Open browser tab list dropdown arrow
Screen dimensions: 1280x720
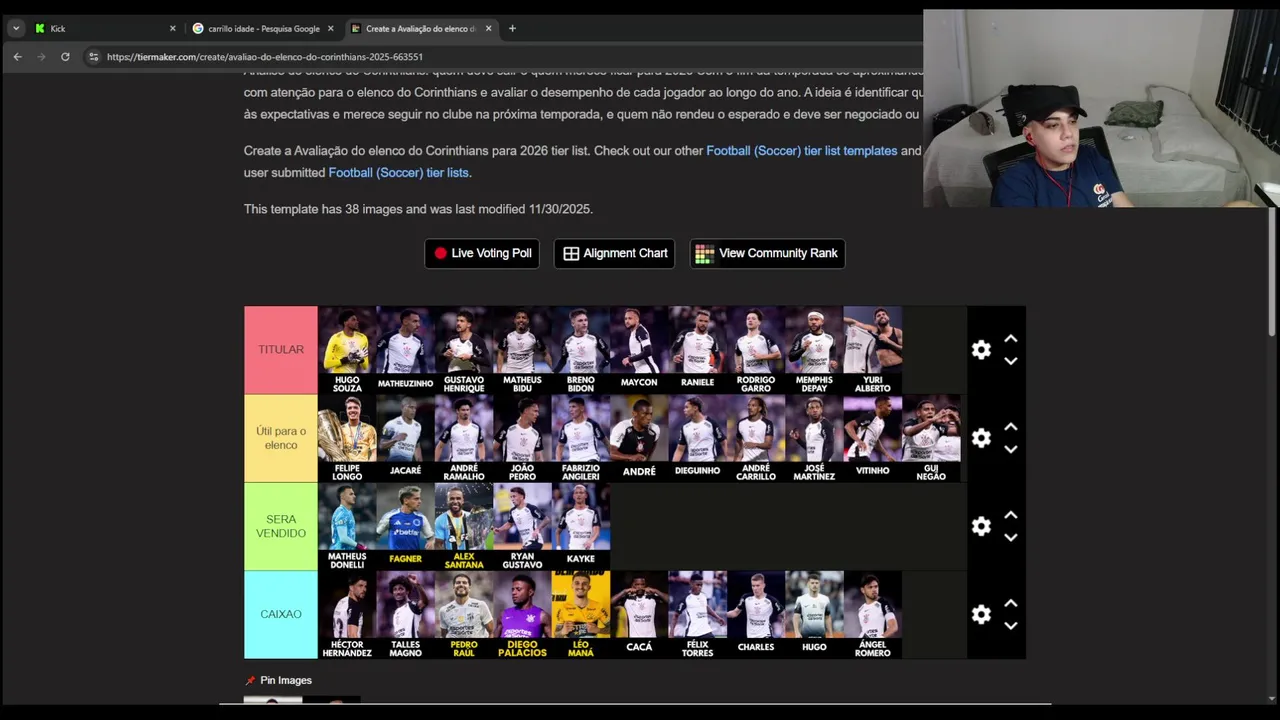point(16,28)
